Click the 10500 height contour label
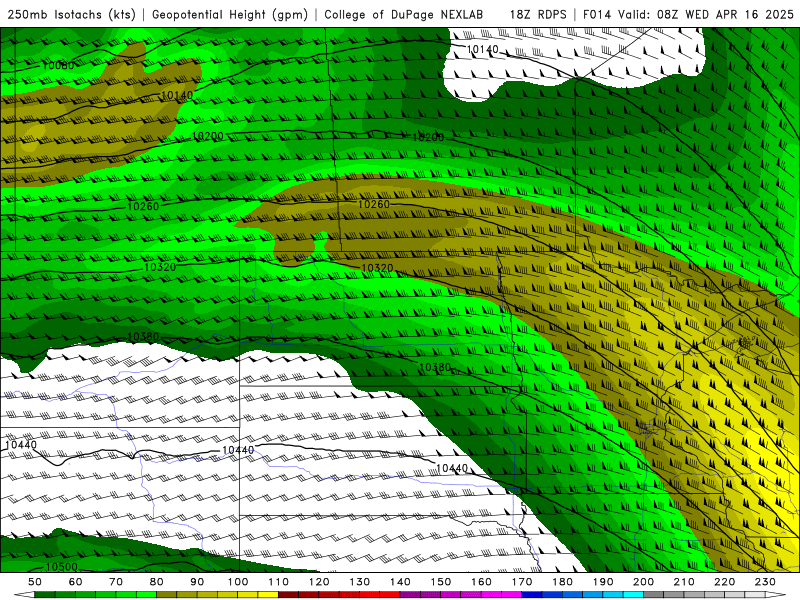The image size is (800, 600). point(62,567)
